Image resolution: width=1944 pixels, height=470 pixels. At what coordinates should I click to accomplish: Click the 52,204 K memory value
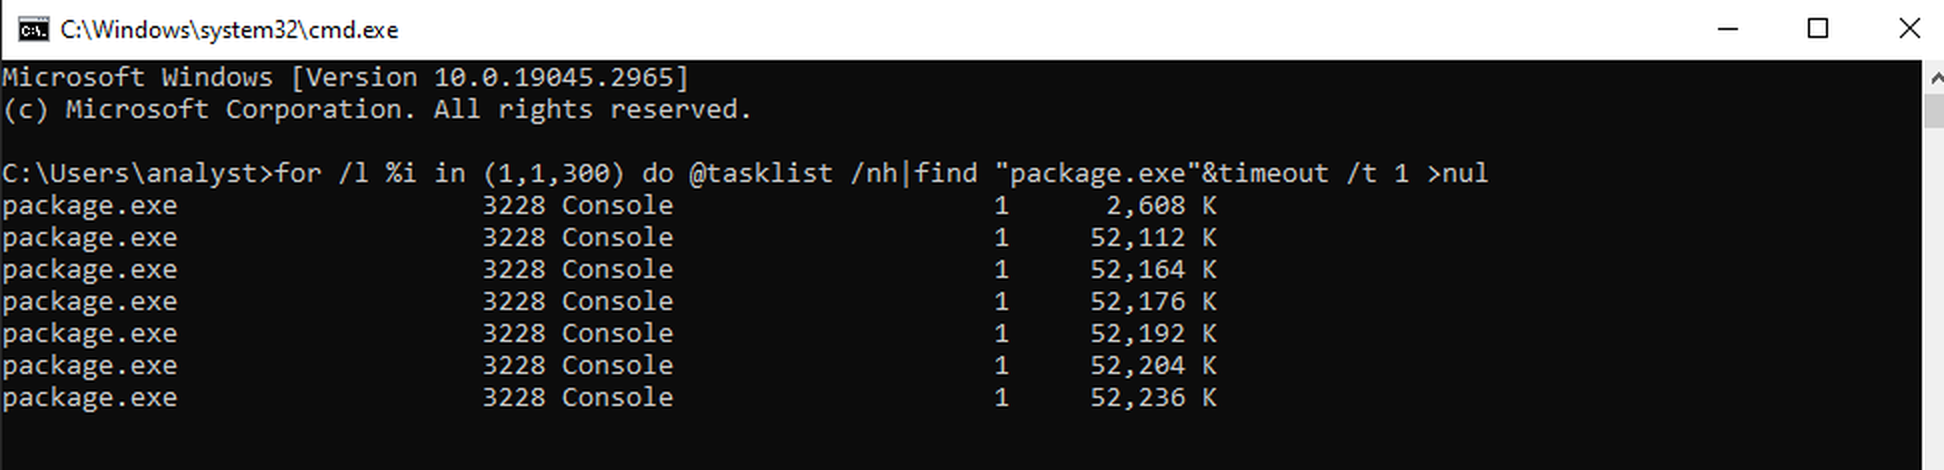1153,365
